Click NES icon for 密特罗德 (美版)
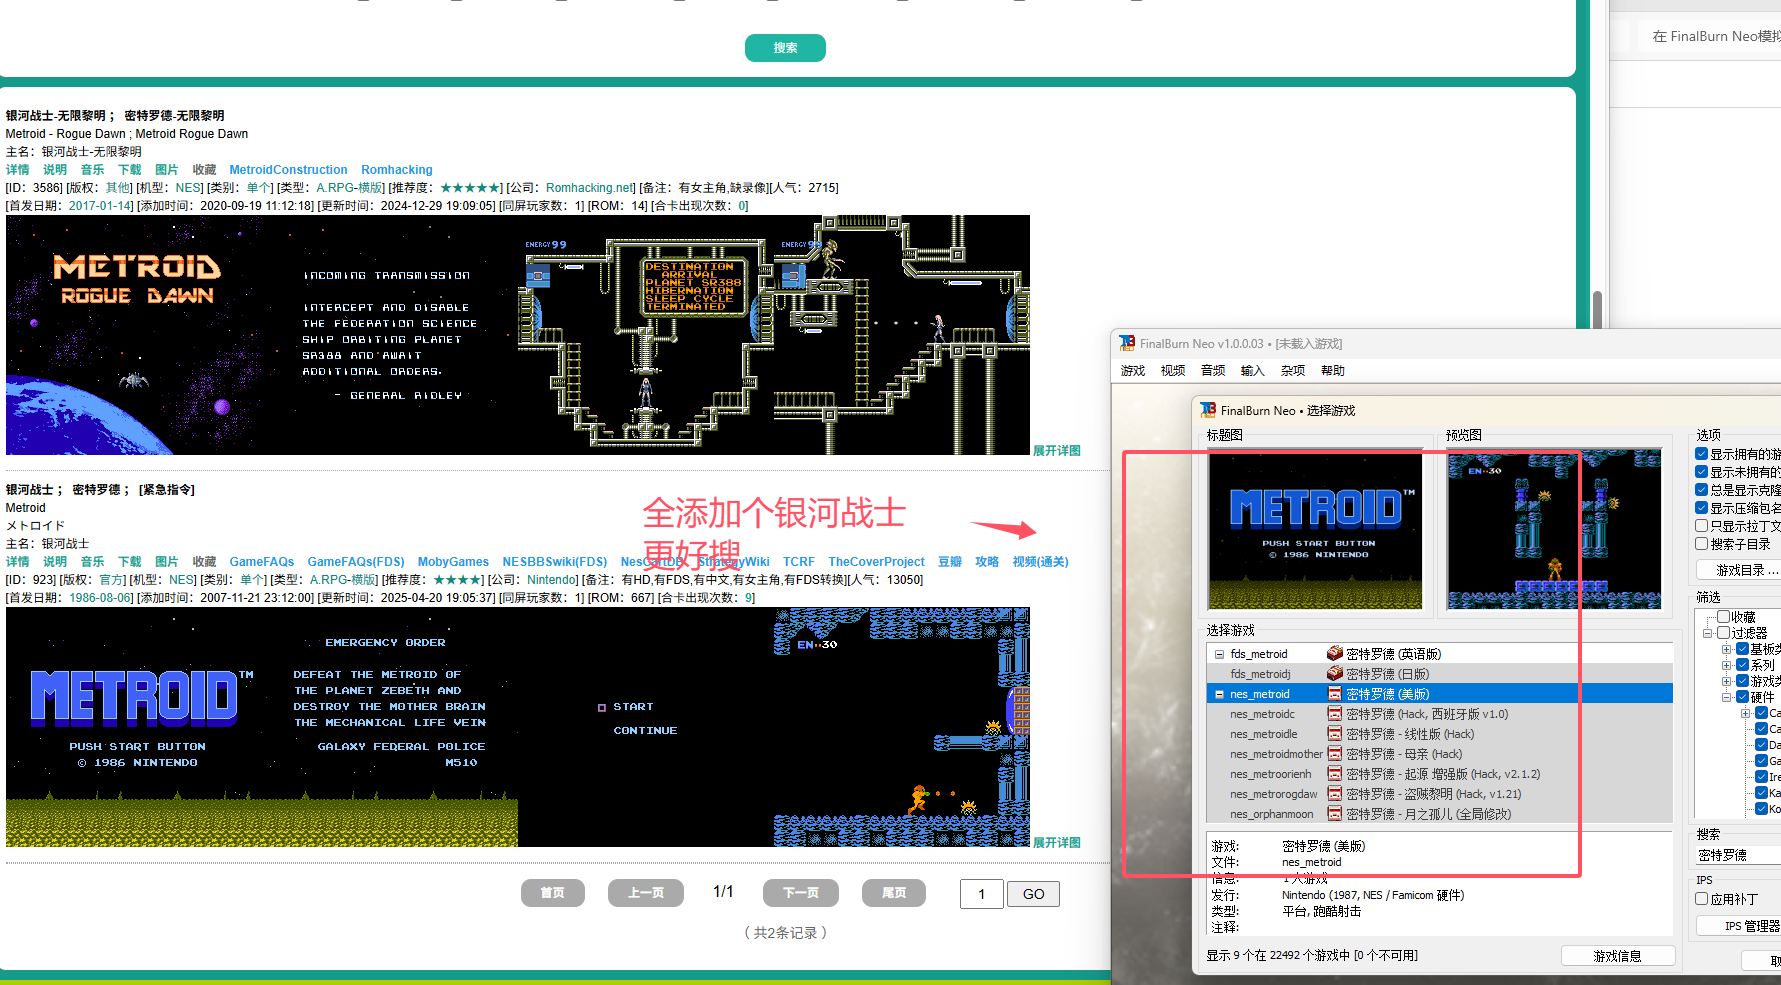This screenshot has width=1781, height=985. pyautogui.click(x=1334, y=694)
